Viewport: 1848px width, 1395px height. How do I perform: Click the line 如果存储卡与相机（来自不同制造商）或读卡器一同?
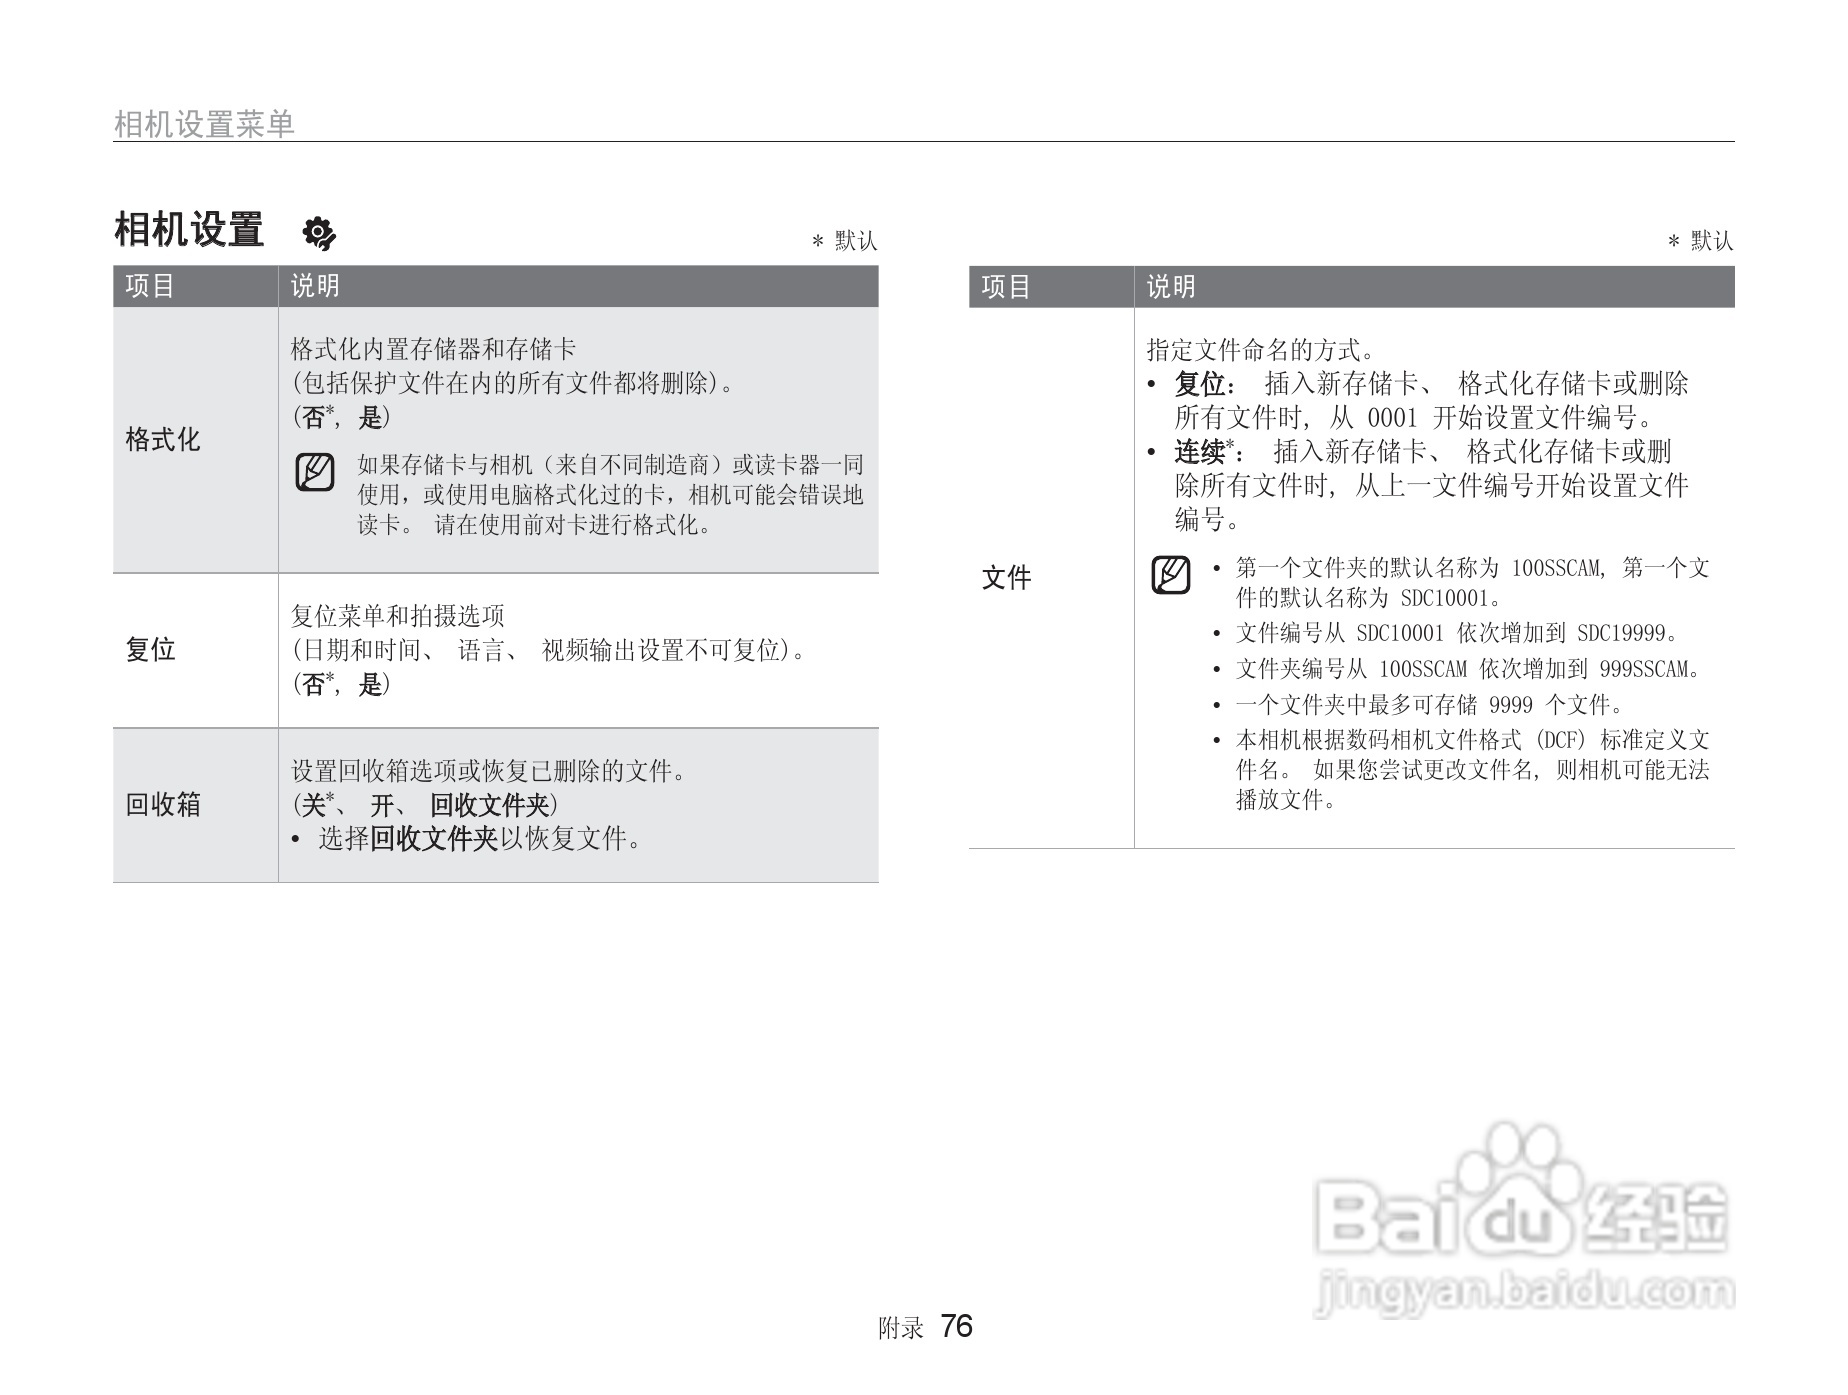click(611, 465)
